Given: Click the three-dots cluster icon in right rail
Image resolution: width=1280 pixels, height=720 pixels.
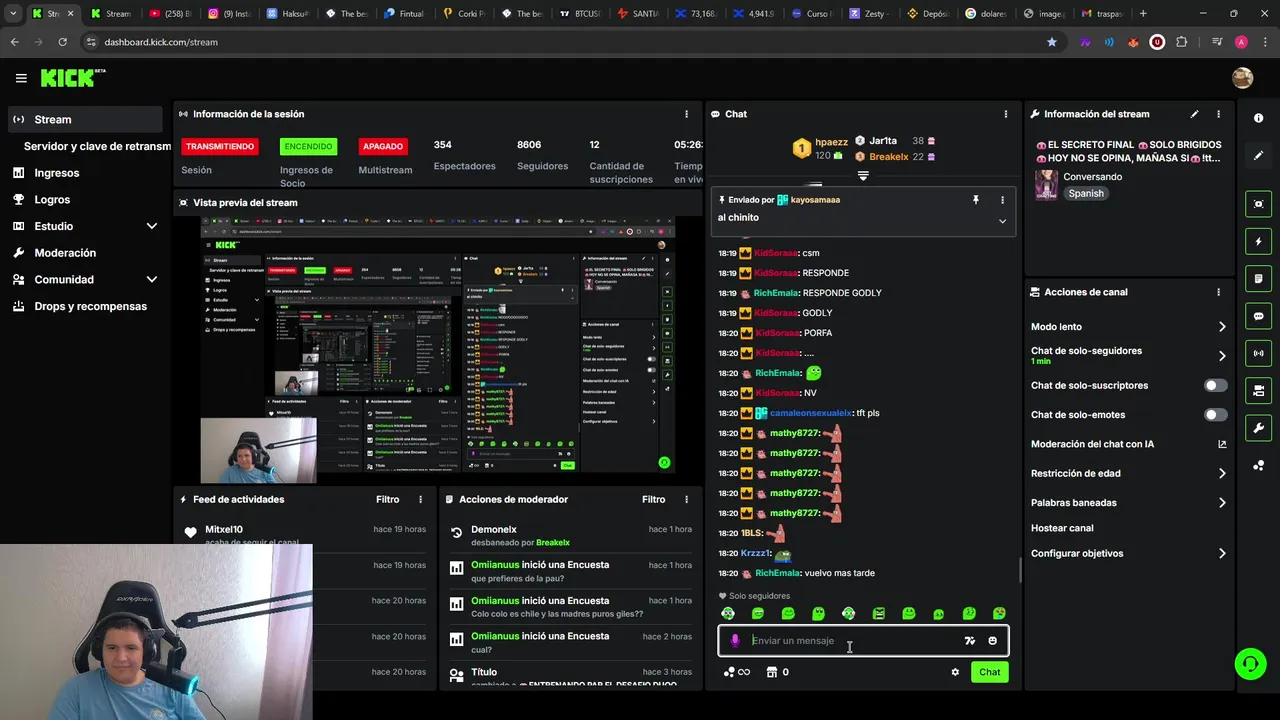Looking at the screenshot, I should pos(1258,466).
